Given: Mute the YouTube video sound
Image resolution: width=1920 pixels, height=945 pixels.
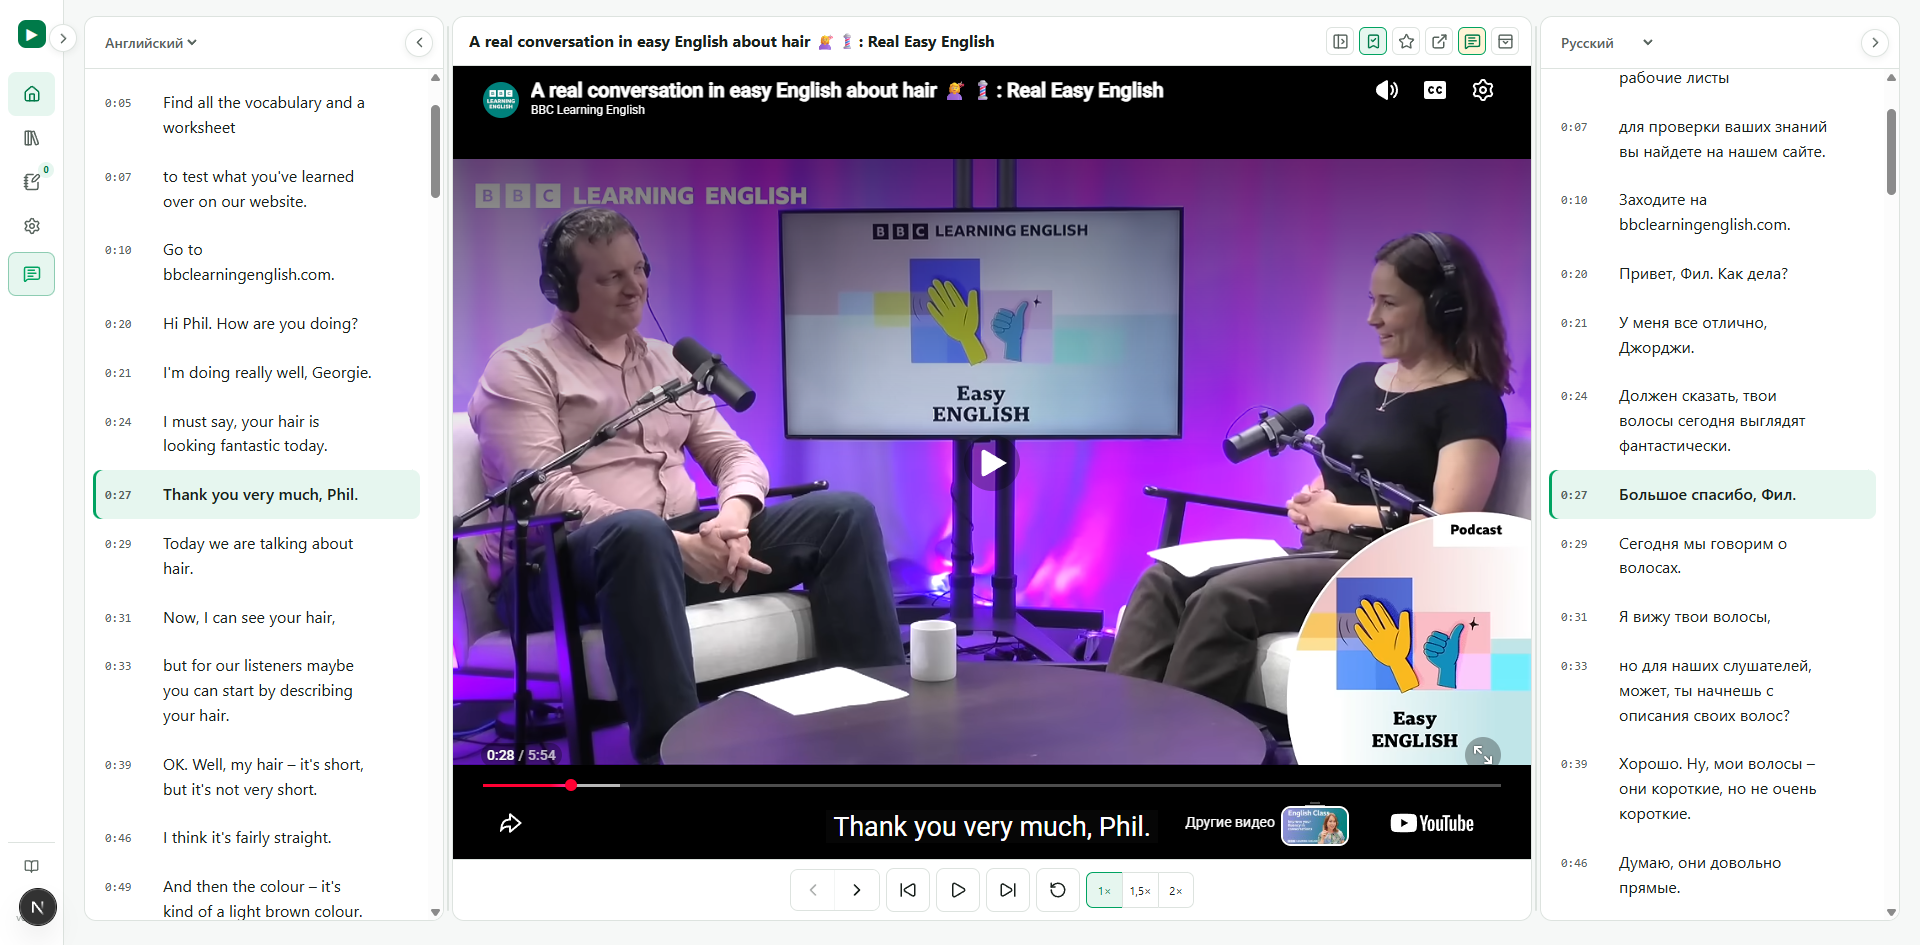Looking at the screenshot, I should [1387, 90].
